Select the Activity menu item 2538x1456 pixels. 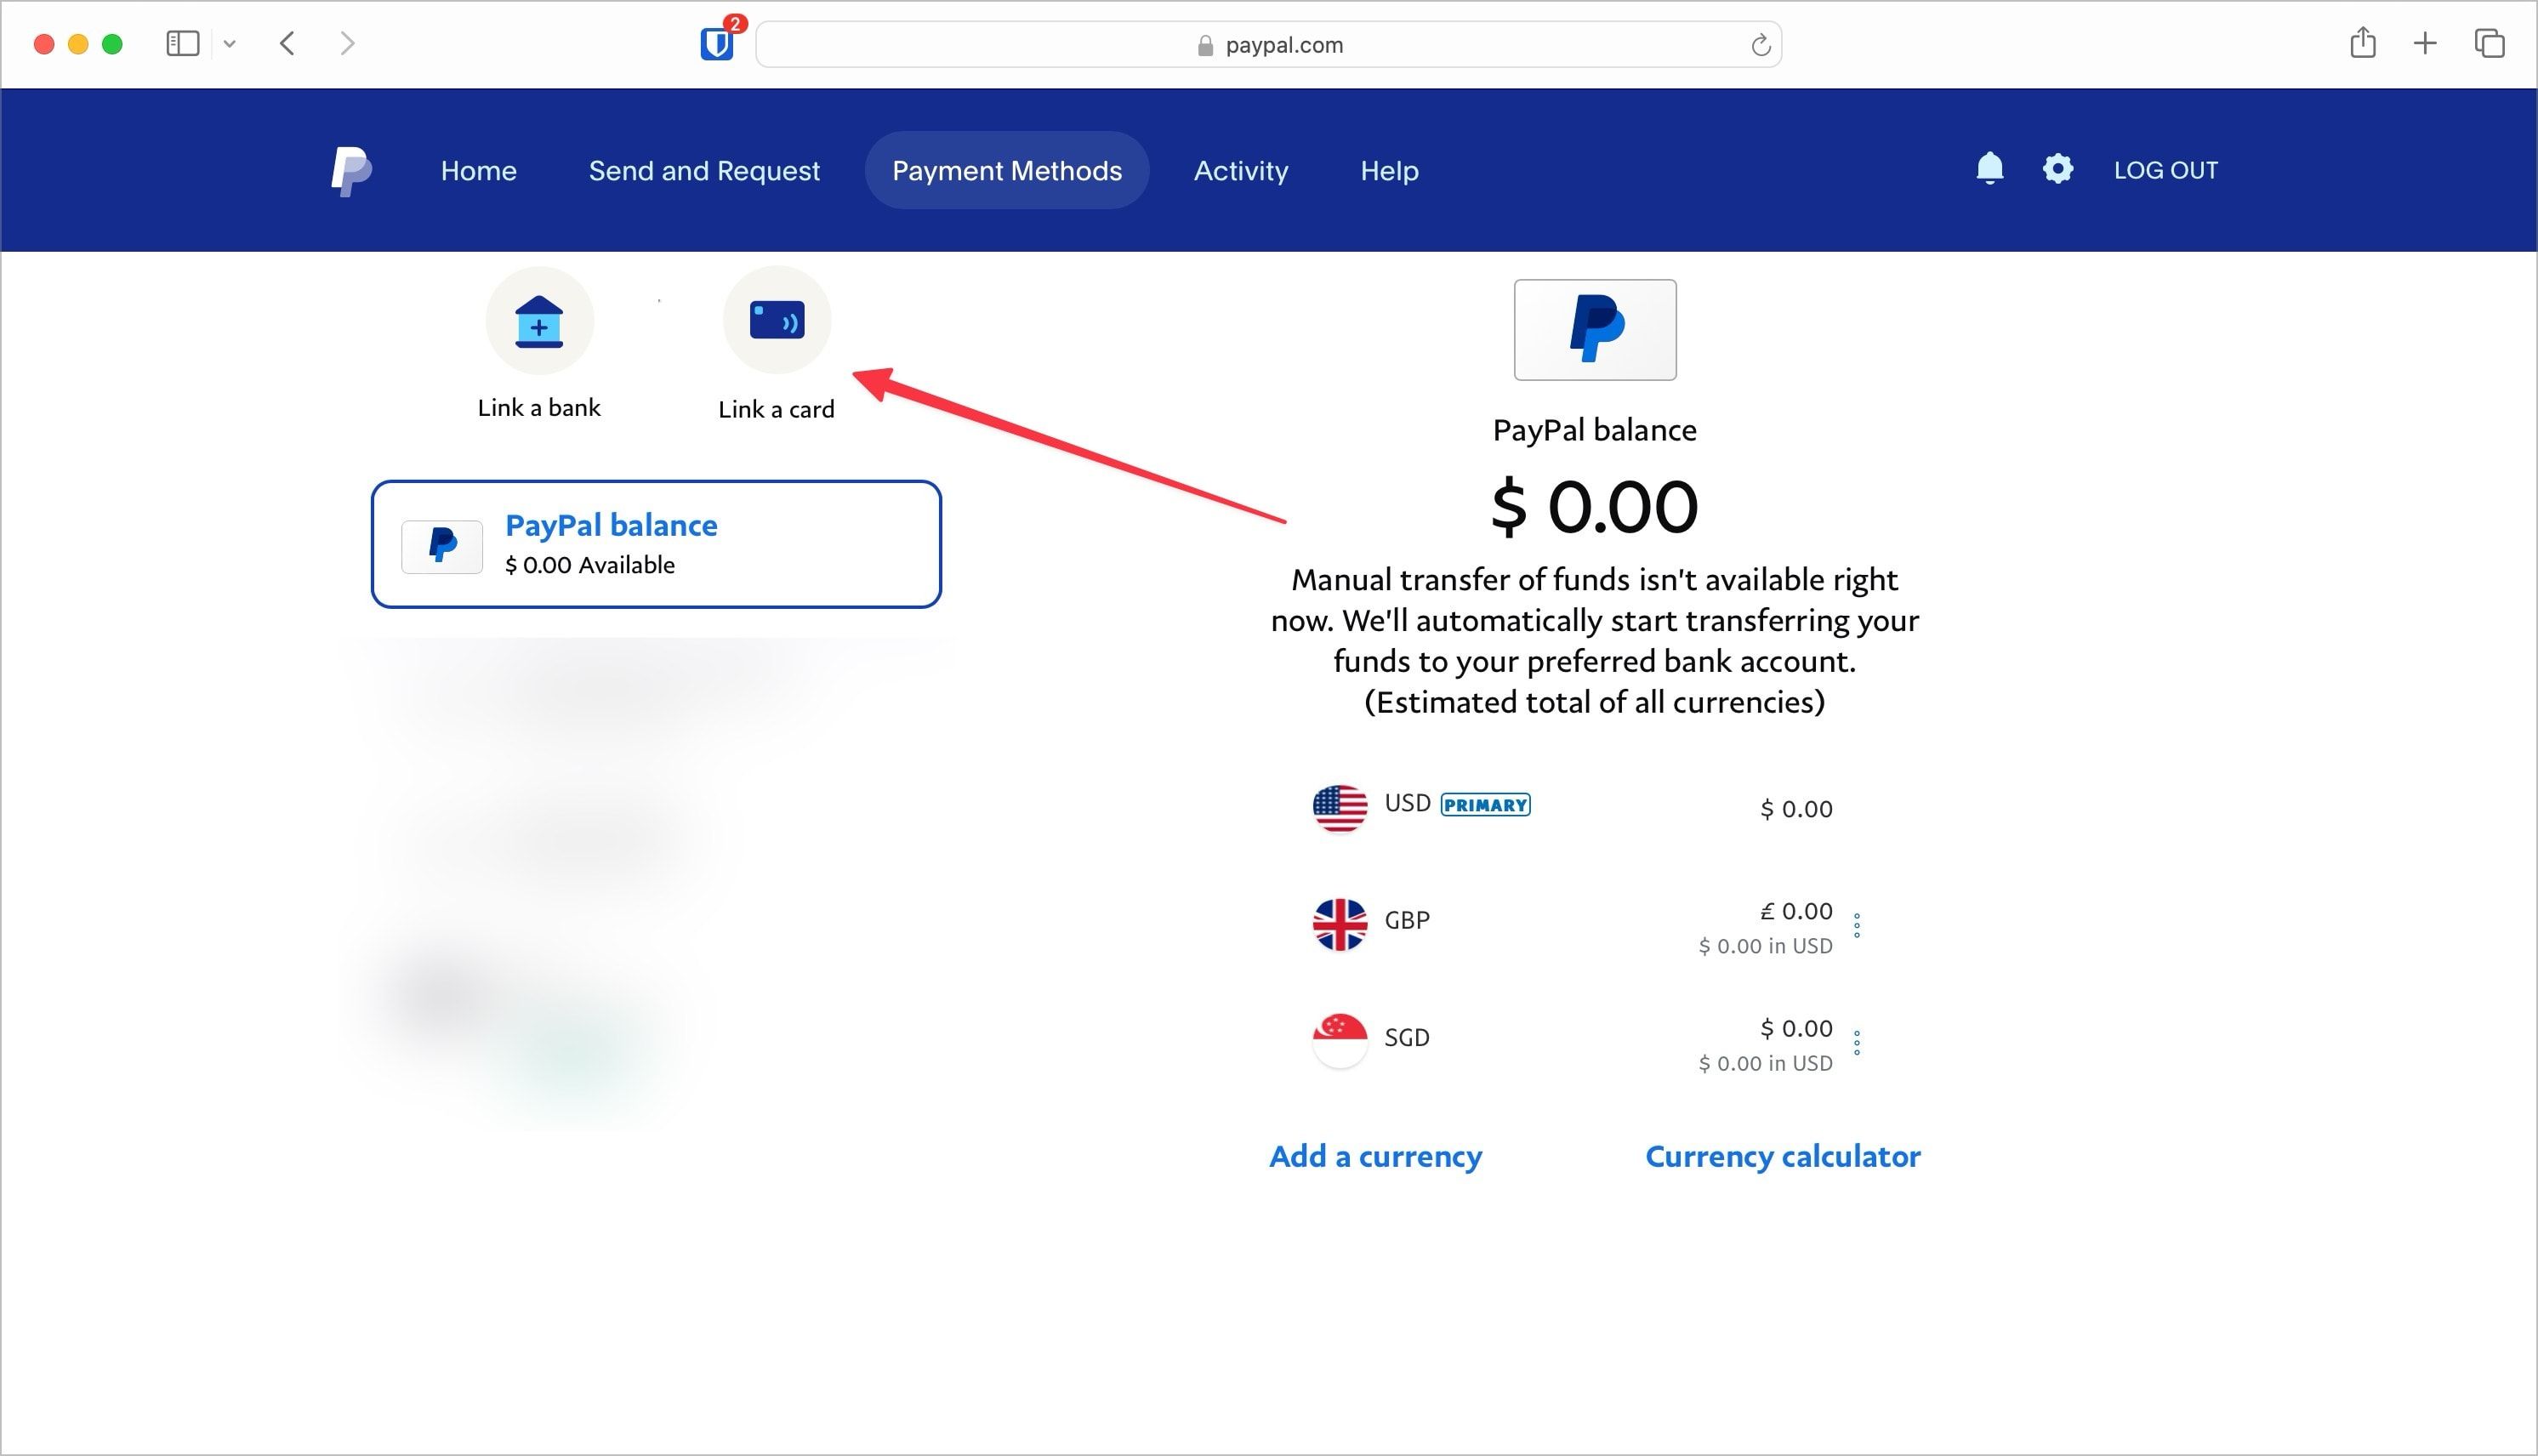(1239, 169)
